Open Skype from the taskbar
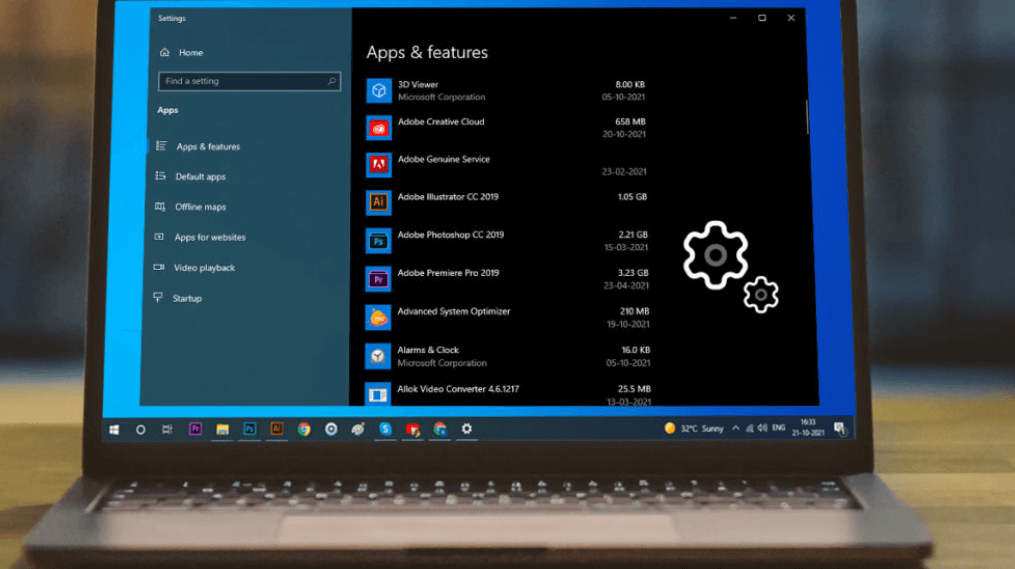Viewport: 1015px width, 569px height. 385,429
